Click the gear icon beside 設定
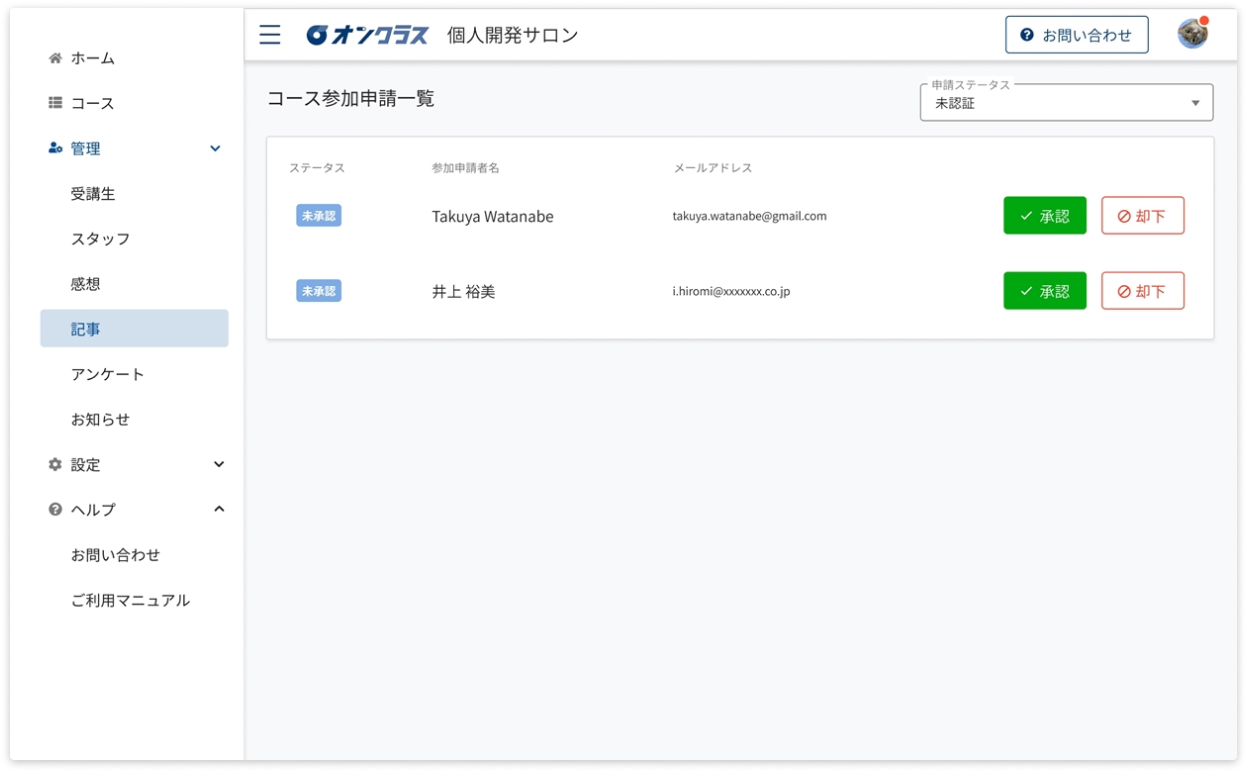 click(55, 464)
